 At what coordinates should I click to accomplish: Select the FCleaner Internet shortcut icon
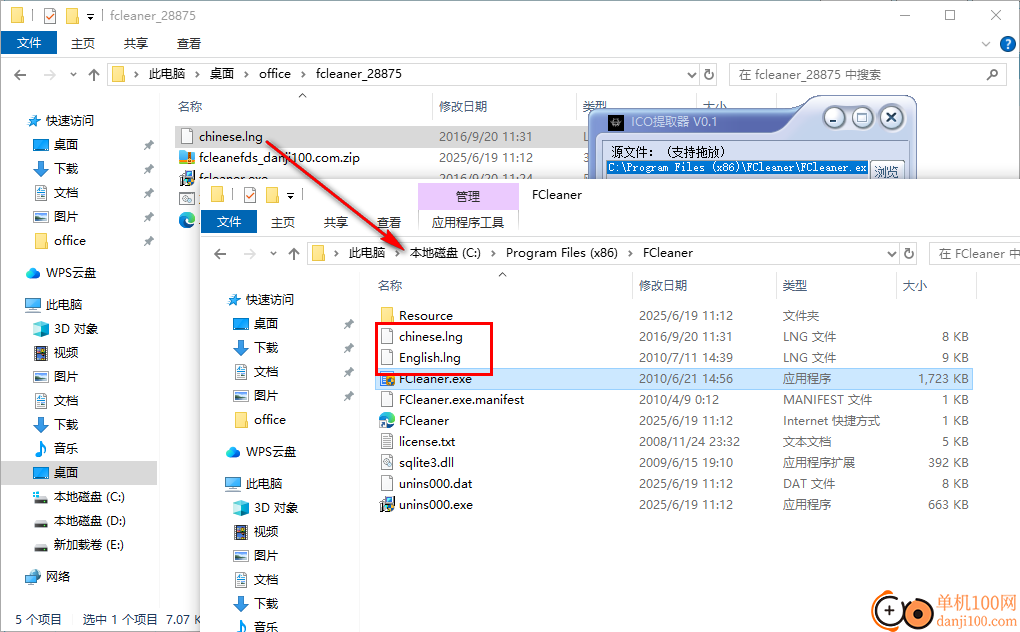click(x=387, y=420)
